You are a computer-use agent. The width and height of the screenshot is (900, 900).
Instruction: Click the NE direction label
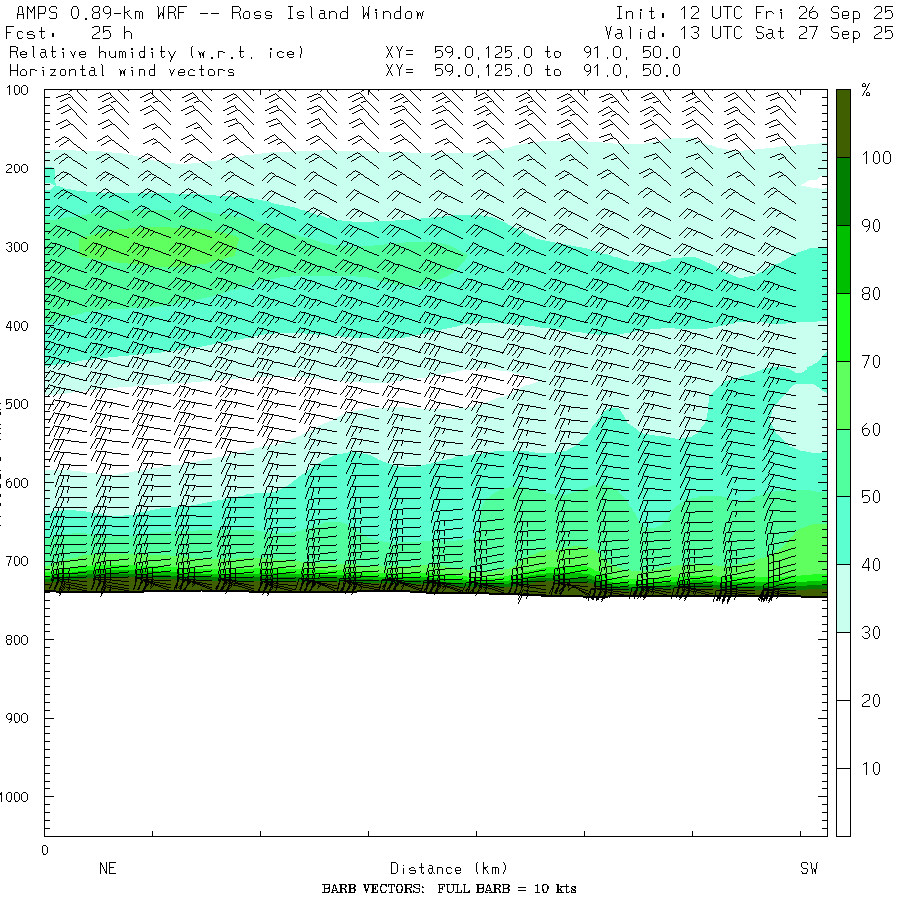108,868
